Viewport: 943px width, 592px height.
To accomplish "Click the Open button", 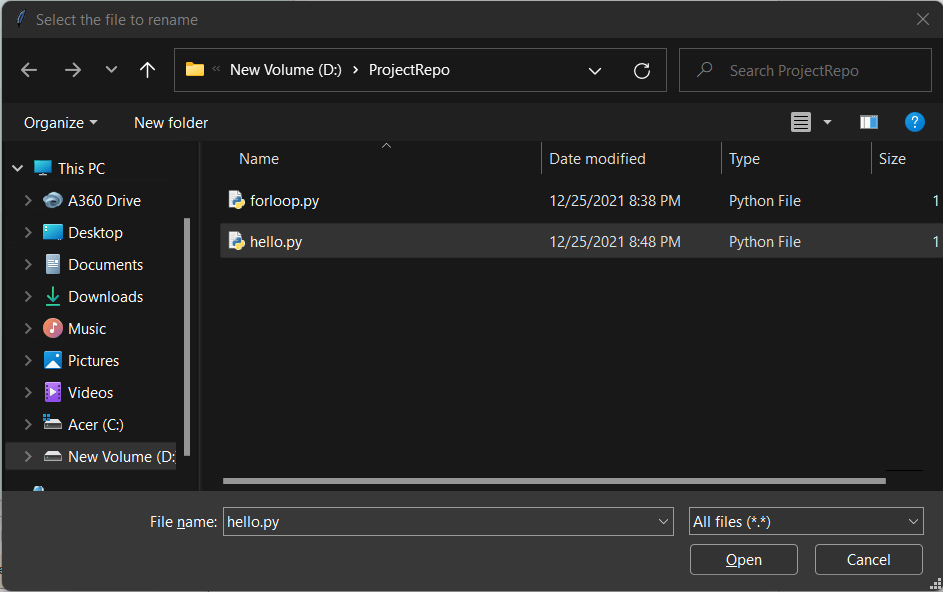I will [x=743, y=559].
